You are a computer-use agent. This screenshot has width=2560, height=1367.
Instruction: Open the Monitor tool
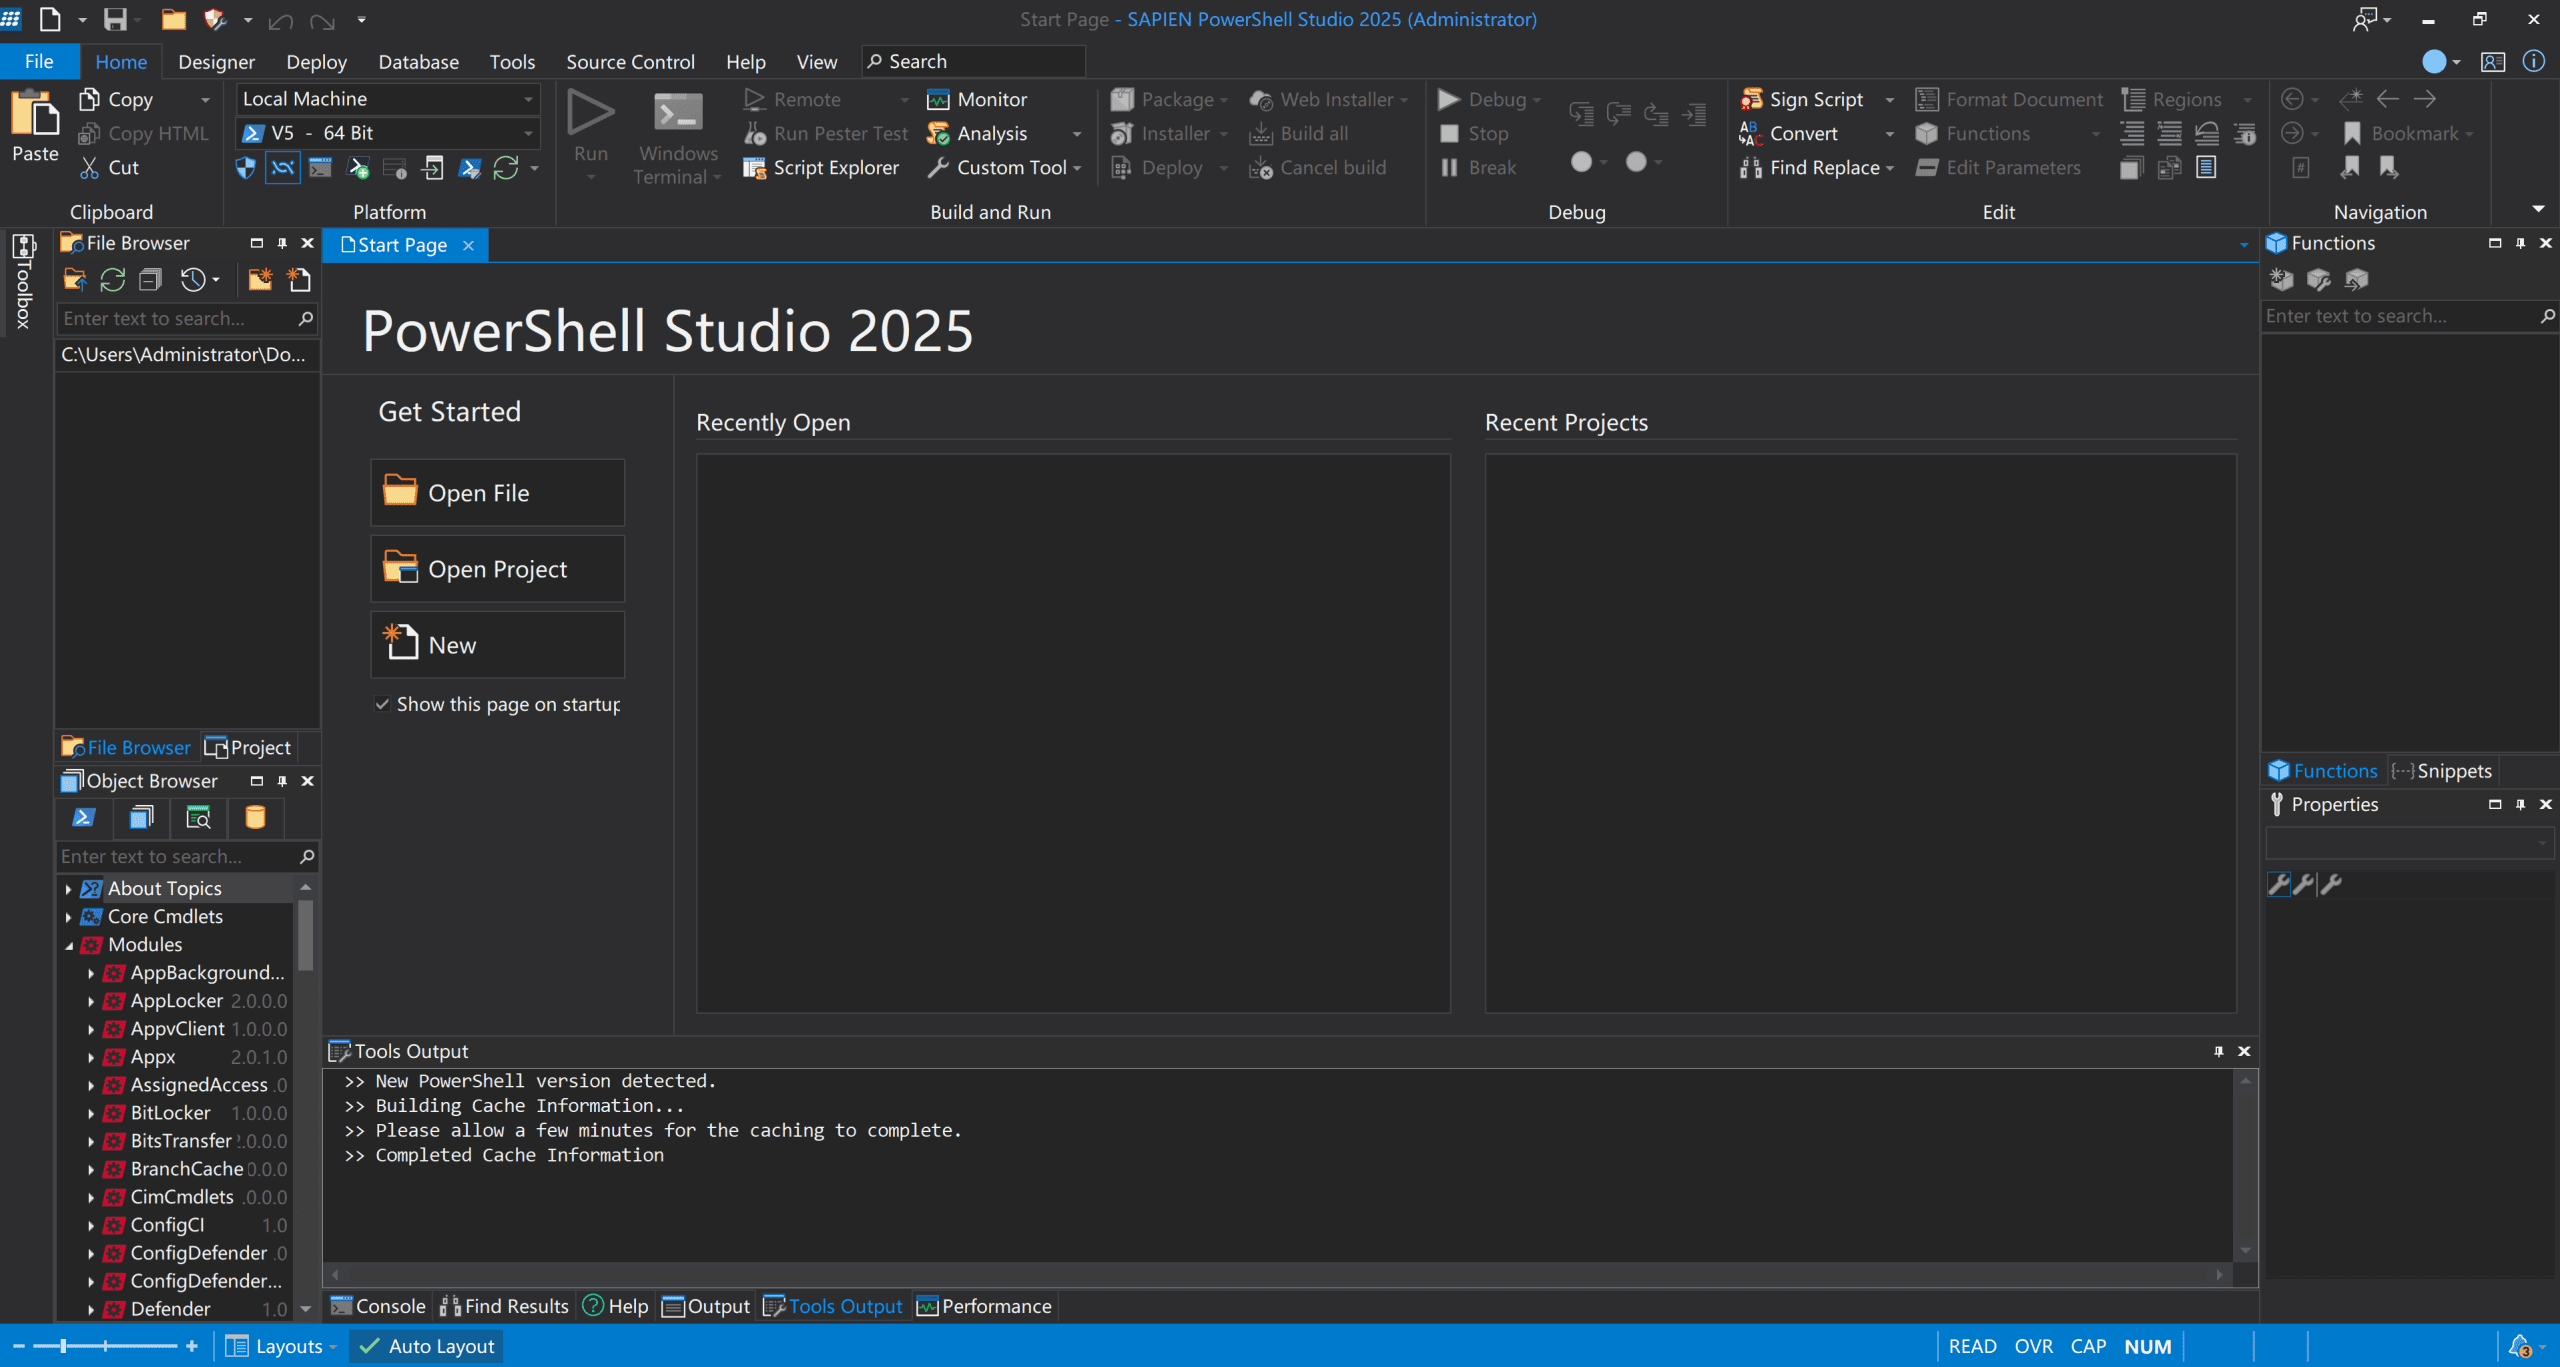pyautogui.click(x=977, y=99)
